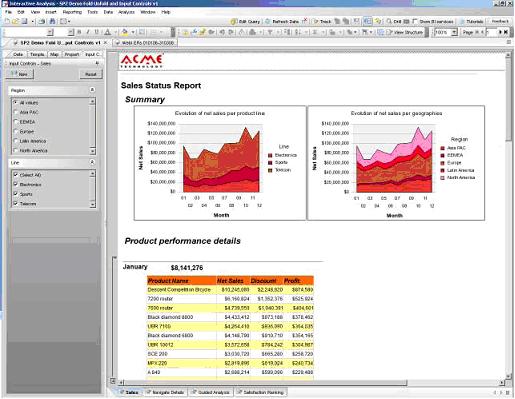Click the Edit Query toolbar icon
Screen dimensions: 515x399
[x=245, y=21]
